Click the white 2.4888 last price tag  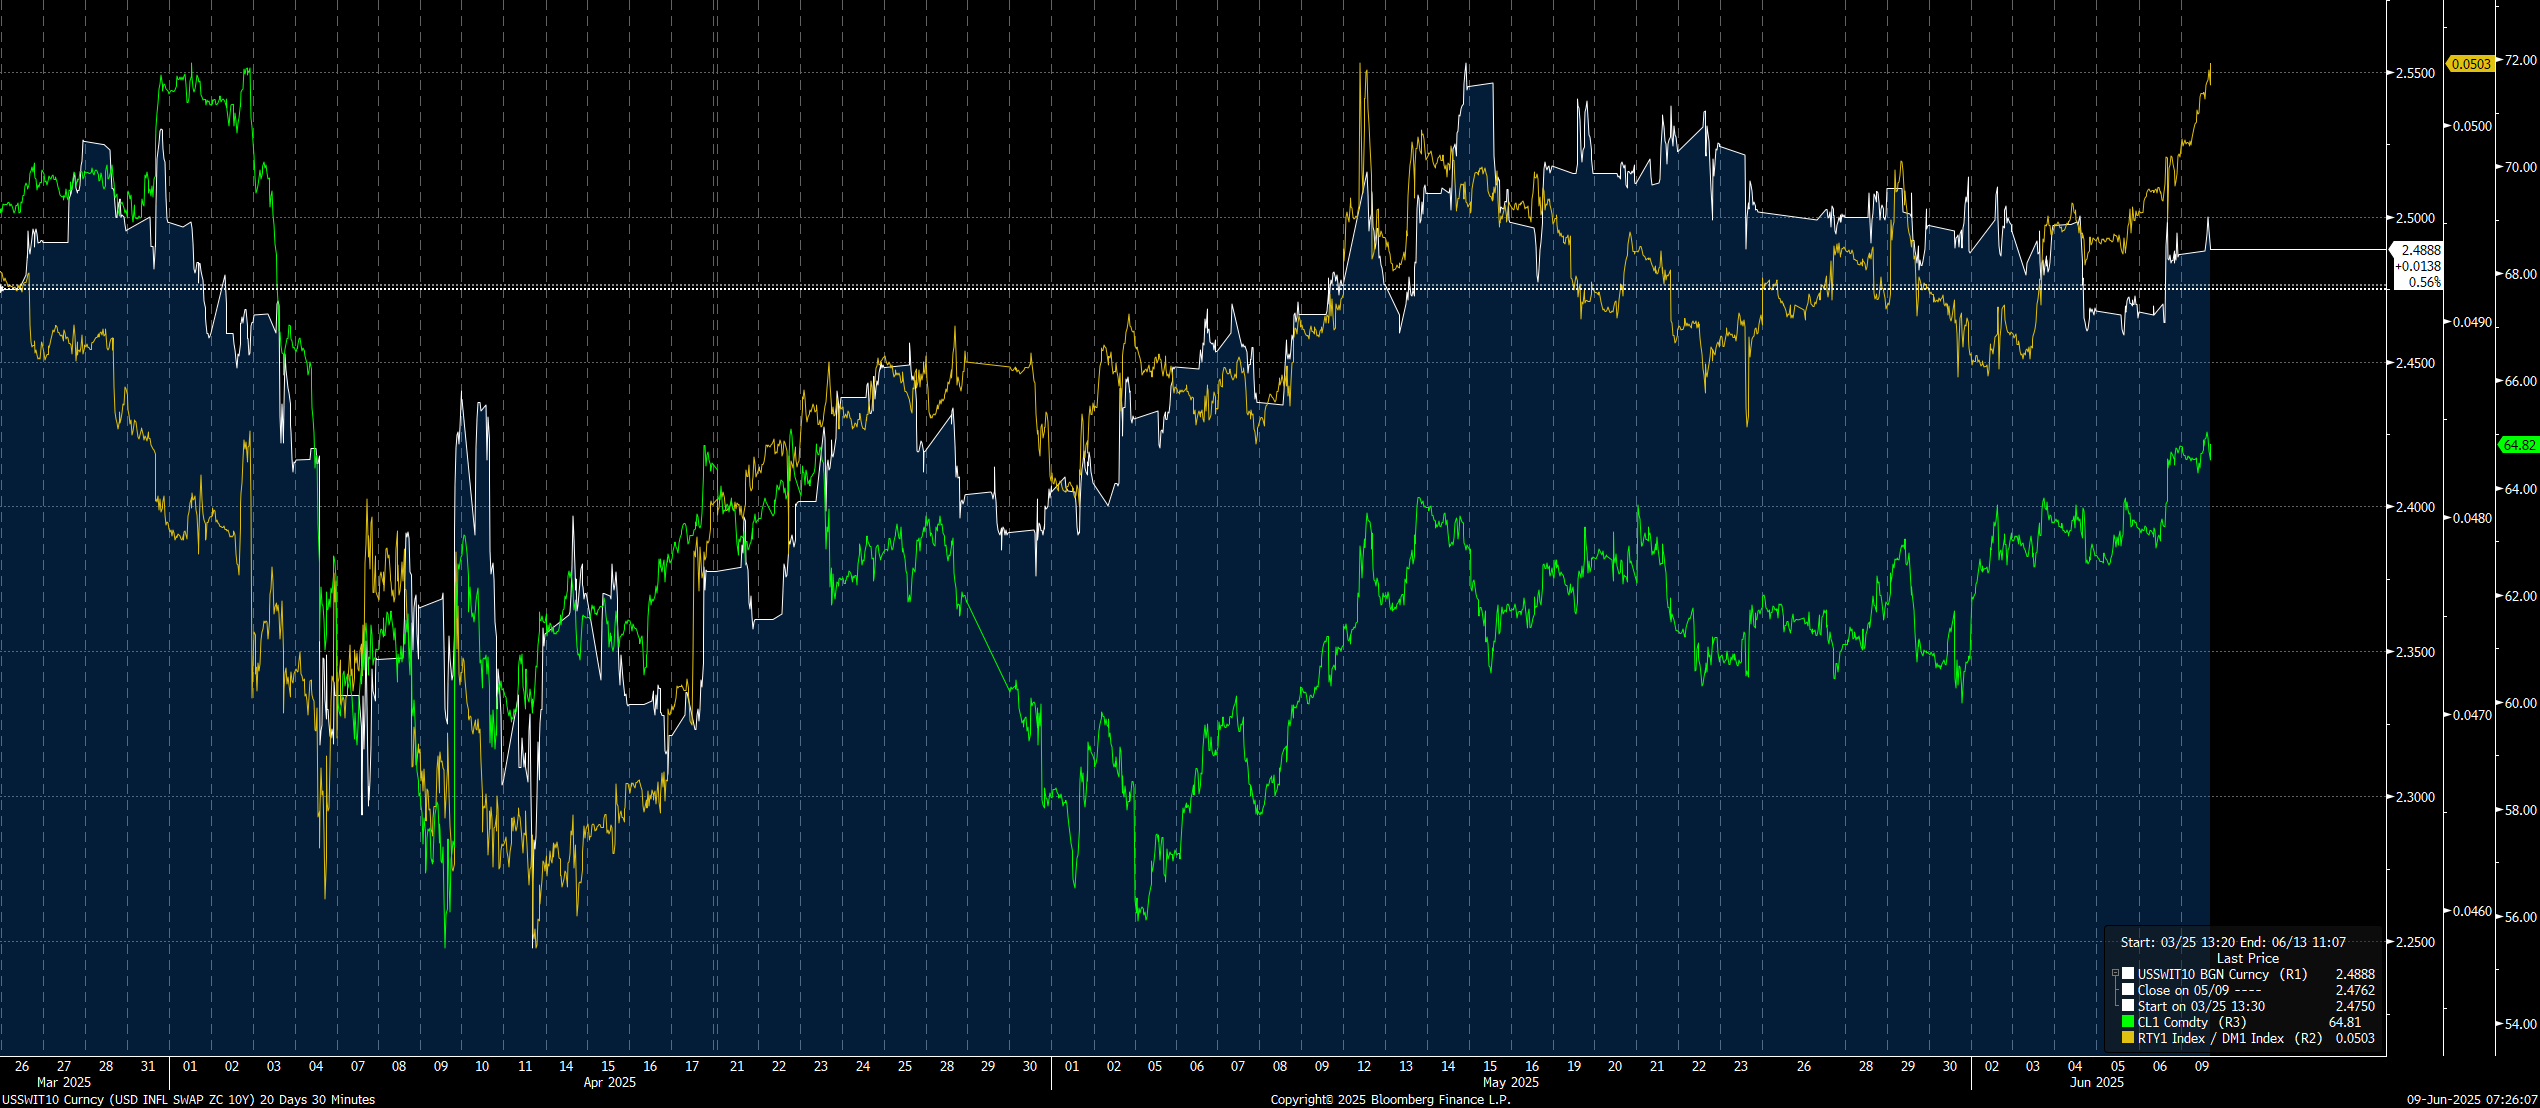point(2420,250)
